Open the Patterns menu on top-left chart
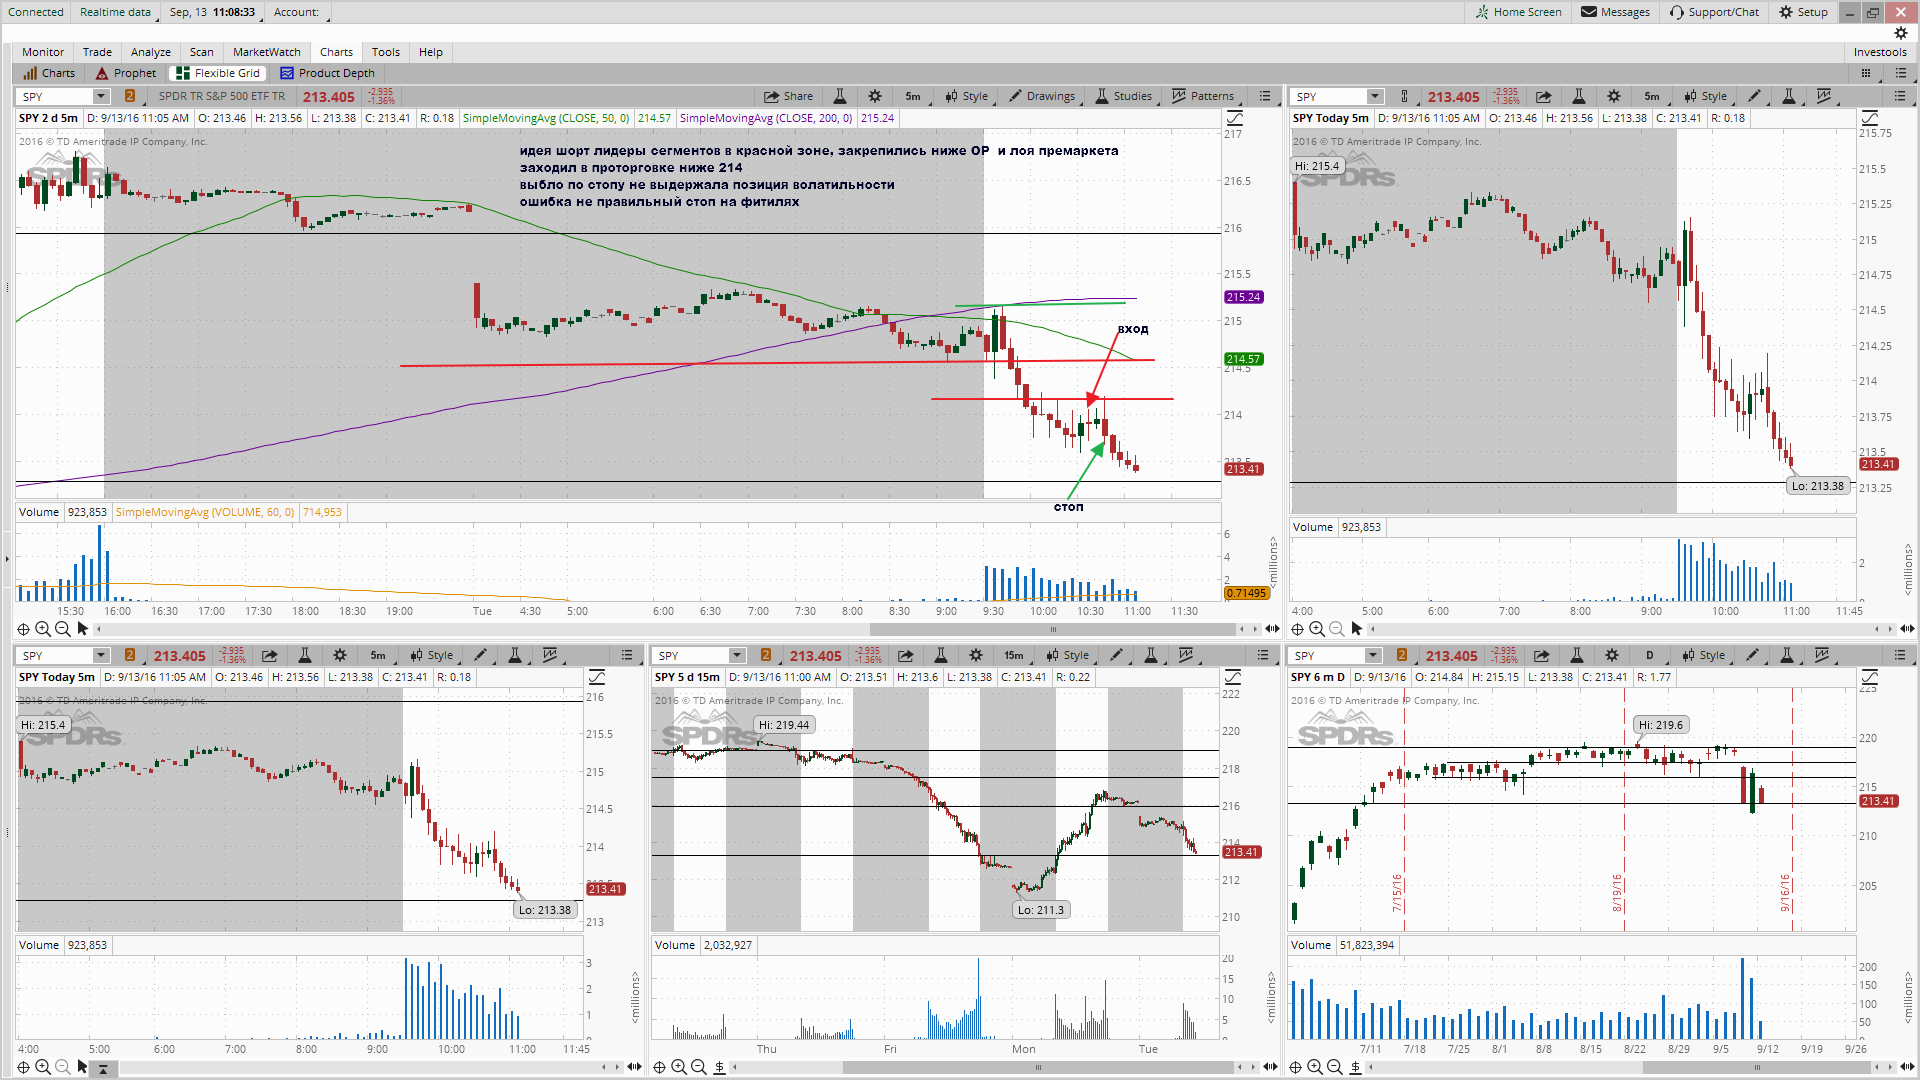Viewport: 1920px width, 1080px height. (1203, 96)
